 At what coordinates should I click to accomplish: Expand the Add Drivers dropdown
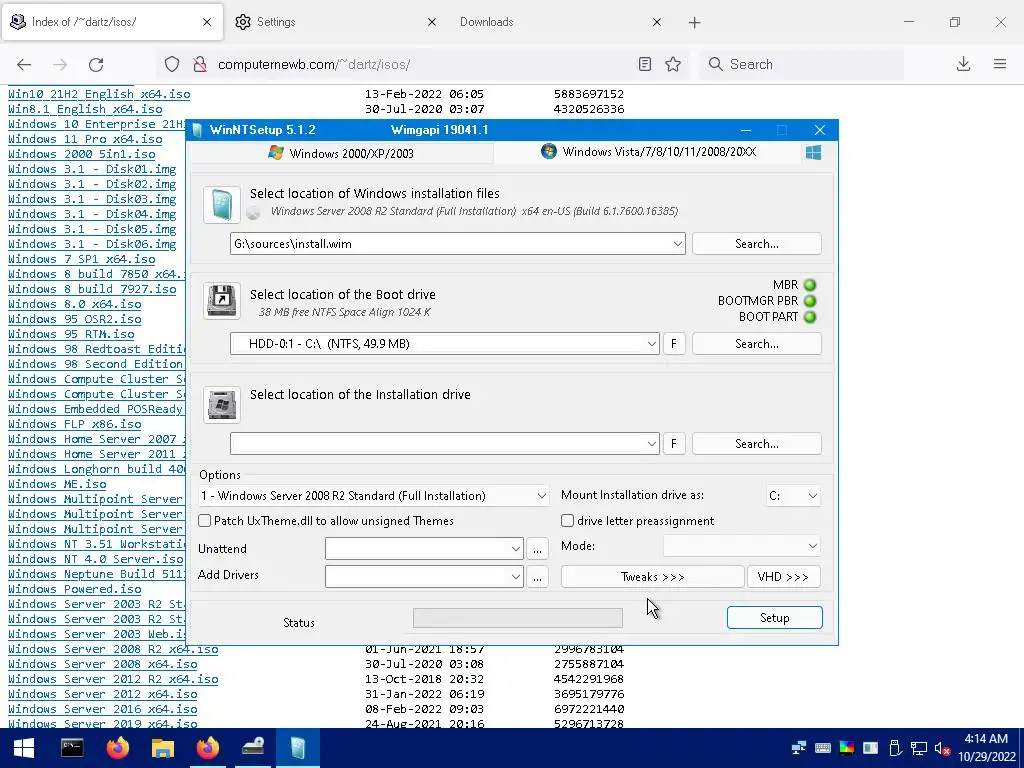[x=515, y=576]
